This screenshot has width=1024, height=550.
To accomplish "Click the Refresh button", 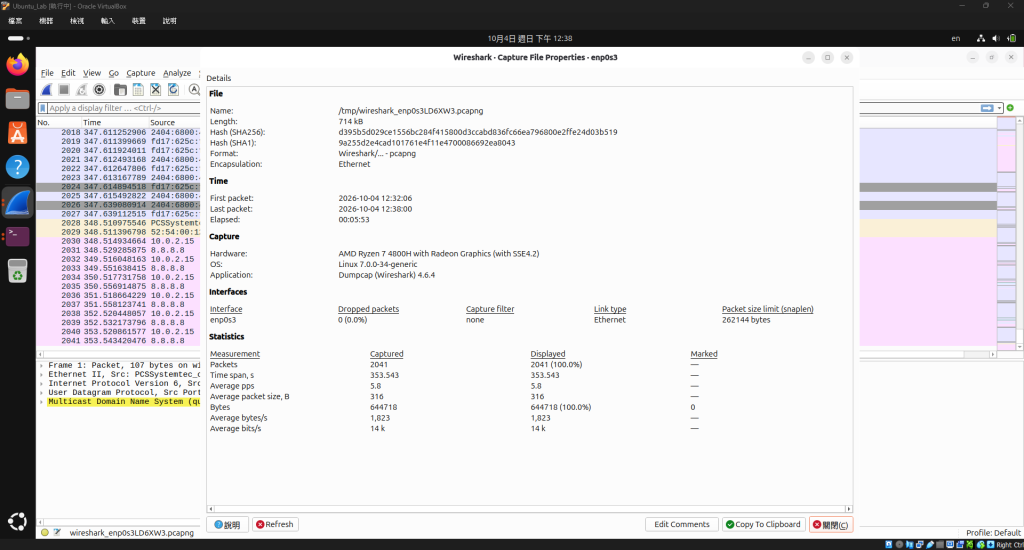I will tap(275, 525).
